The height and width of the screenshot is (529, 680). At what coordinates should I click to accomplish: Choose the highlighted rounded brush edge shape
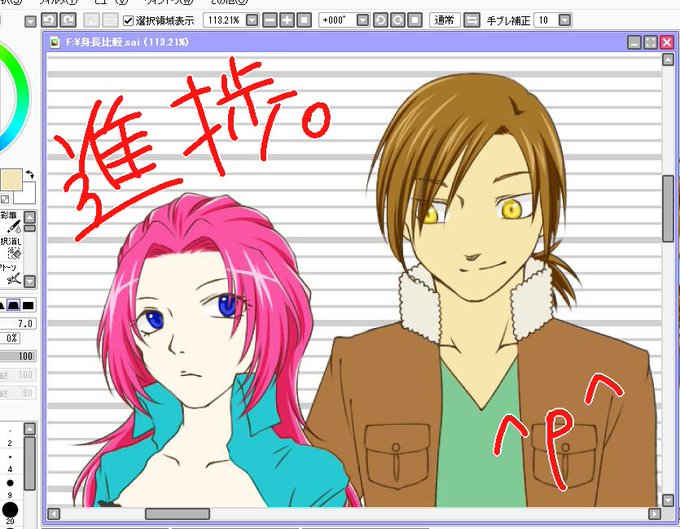13,305
